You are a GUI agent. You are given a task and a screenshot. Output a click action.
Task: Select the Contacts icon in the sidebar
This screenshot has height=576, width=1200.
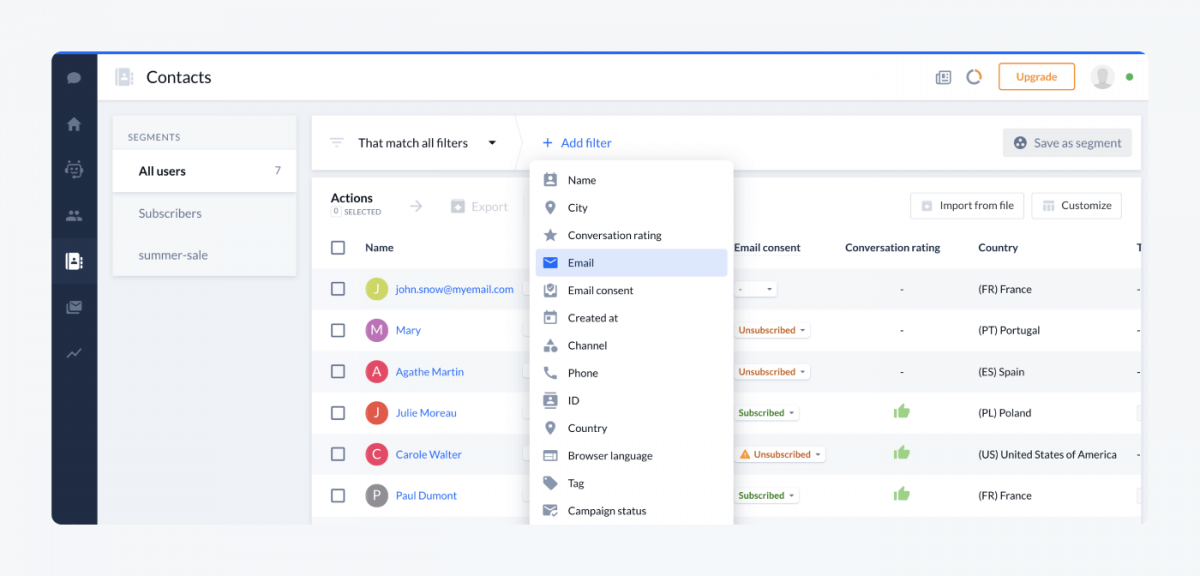(74, 261)
